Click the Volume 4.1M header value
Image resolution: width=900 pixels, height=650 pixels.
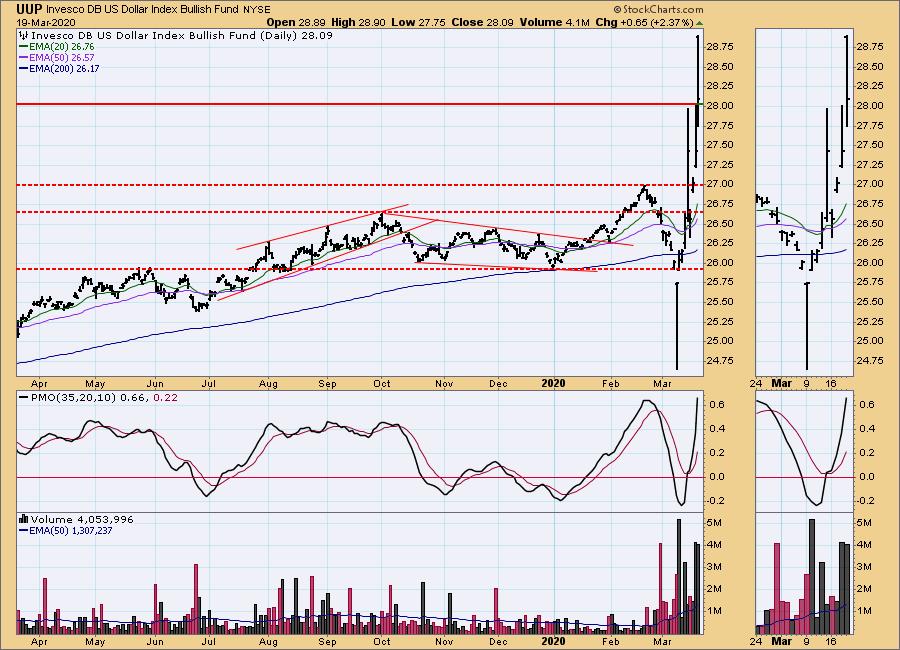(554, 22)
